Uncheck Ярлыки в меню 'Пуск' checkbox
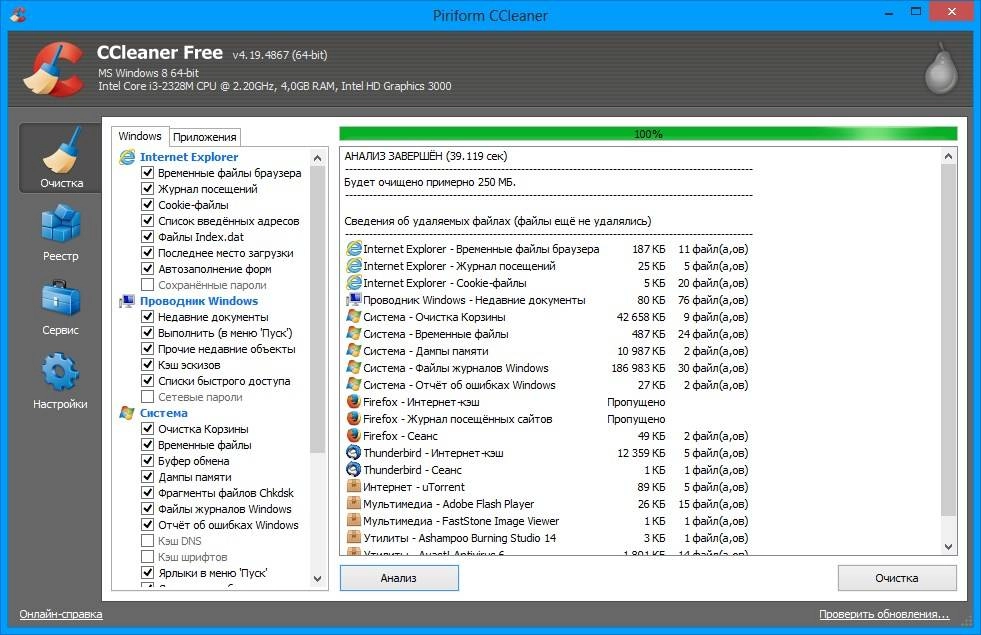 click(x=148, y=572)
